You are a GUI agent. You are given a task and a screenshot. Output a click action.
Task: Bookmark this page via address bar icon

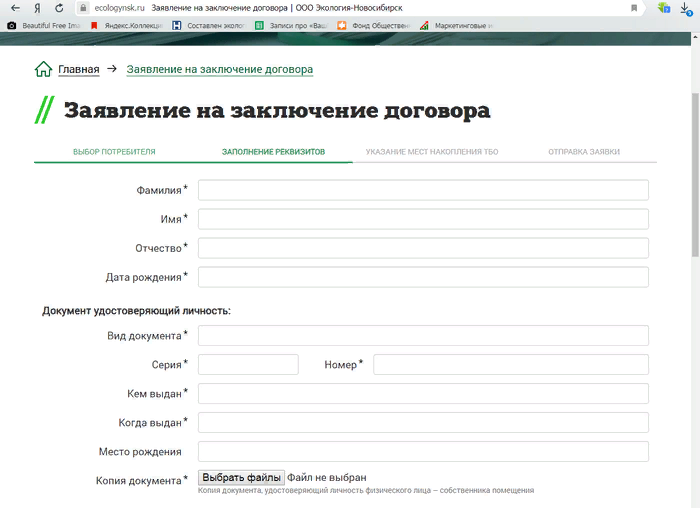[x=634, y=8]
